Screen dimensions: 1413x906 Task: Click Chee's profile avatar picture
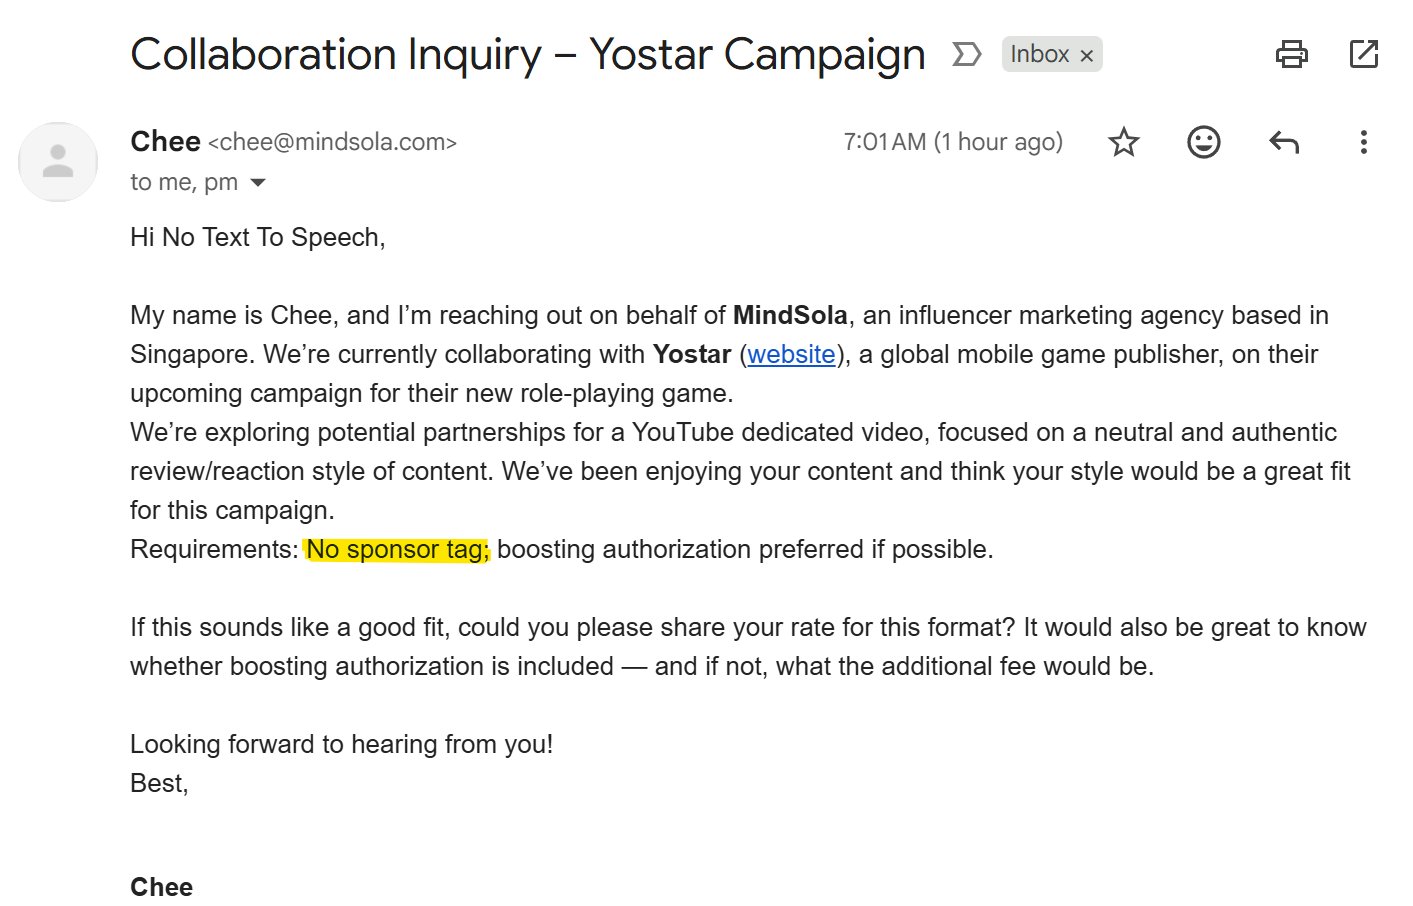coord(58,162)
